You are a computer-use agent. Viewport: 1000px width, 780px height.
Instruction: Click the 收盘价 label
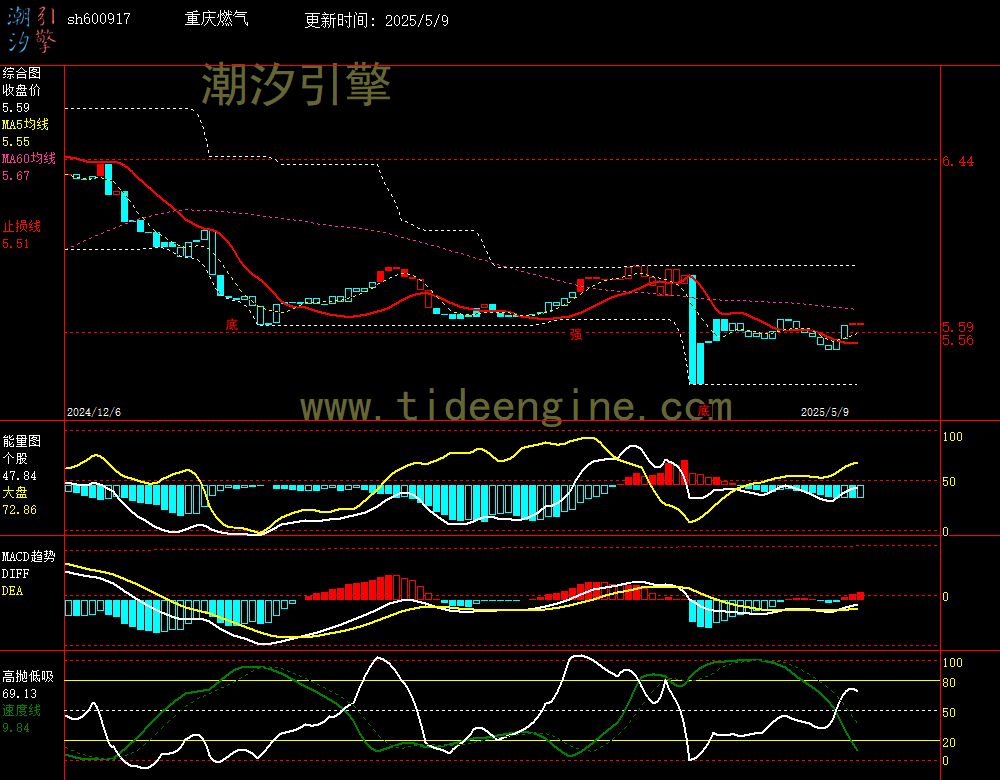pos(22,90)
